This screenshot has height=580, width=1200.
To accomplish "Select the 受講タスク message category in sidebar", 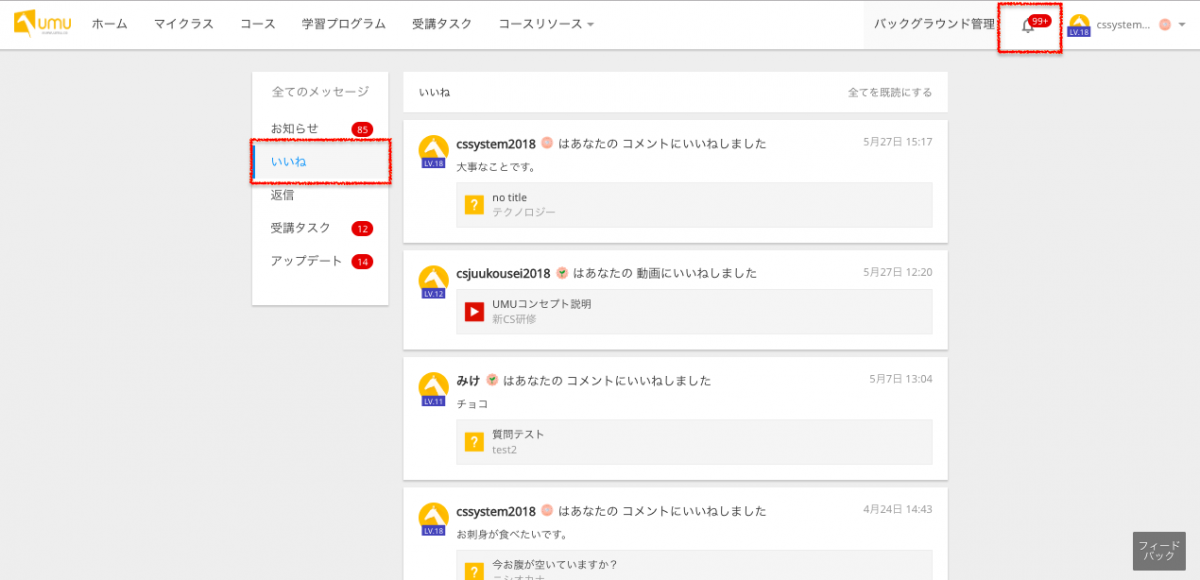I will pyautogui.click(x=301, y=228).
